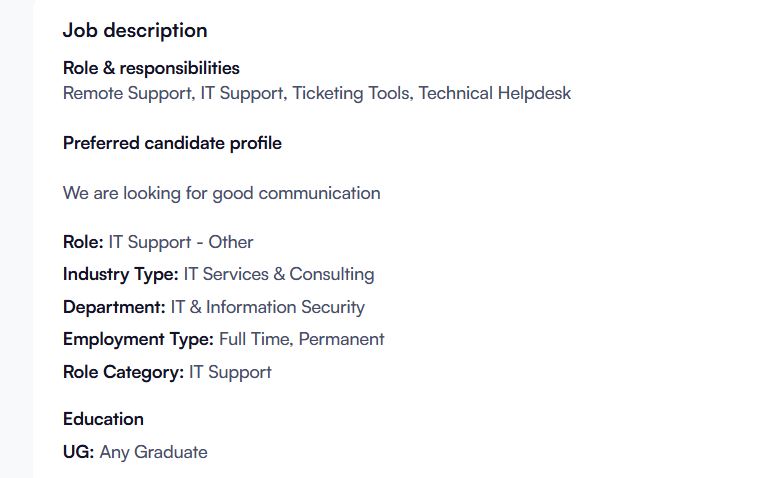Select the "Full Time, Permanent" employment value
The width and height of the screenshot is (774, 478).
(x=301, y=339)
